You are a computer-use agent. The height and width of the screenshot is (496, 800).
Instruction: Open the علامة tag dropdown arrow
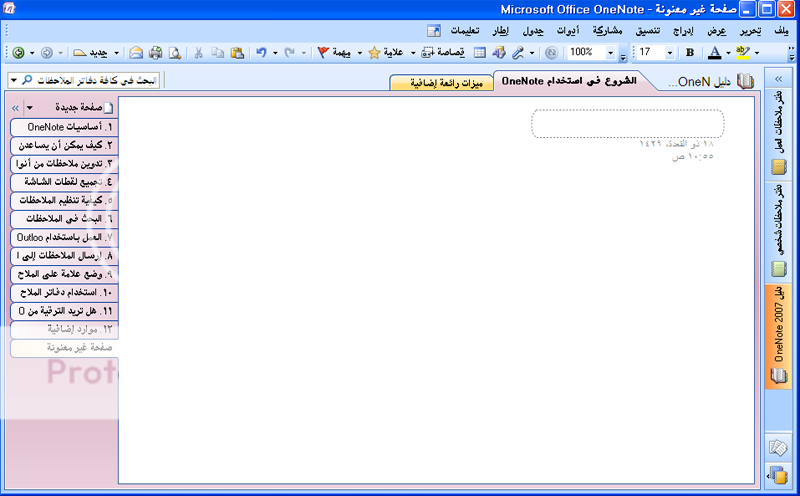(x=413, y=53)
